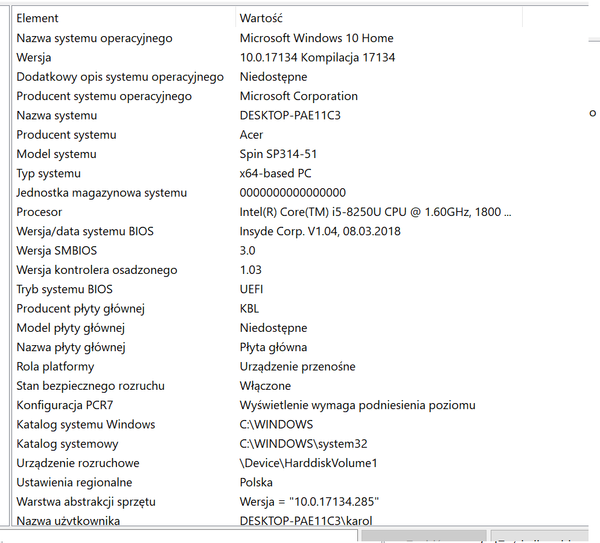
Task: Click value DESKTOP-PAE11C3\karol
Action: (x=306, y=521)
